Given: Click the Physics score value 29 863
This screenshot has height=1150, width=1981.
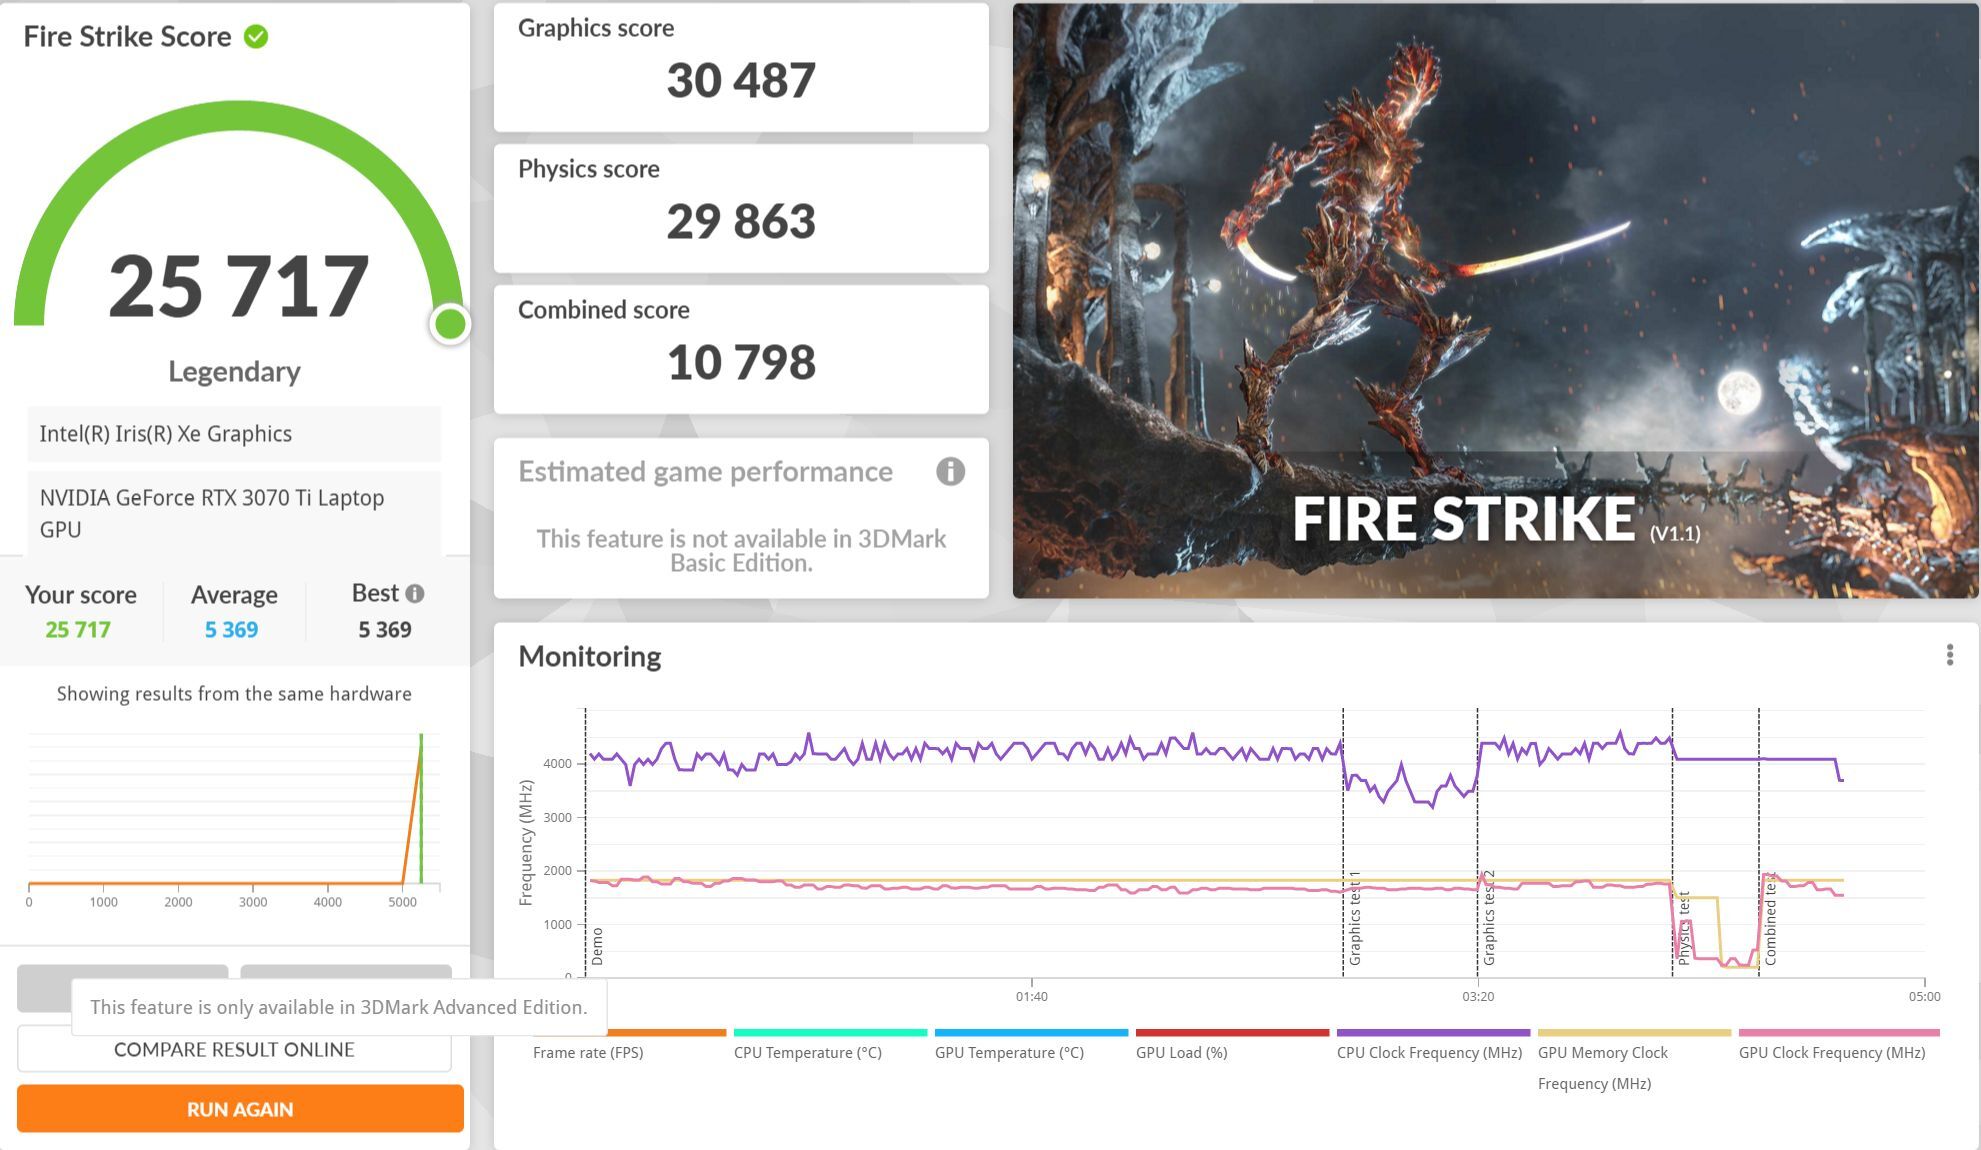Looking at the screenshot, I should tap(741, 221).
